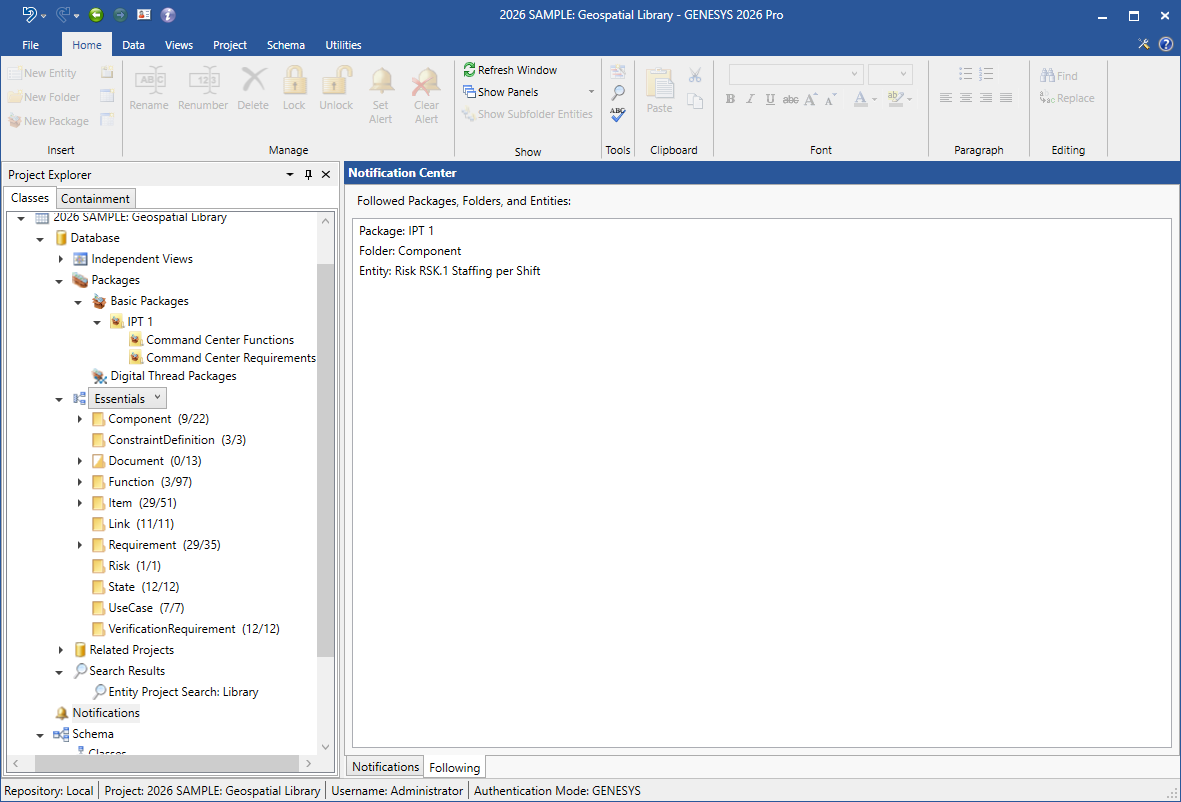The height and width of the screenshot is (802, 1181).
Task: Switch to the Containment tab
Action: tap(95, 199)
